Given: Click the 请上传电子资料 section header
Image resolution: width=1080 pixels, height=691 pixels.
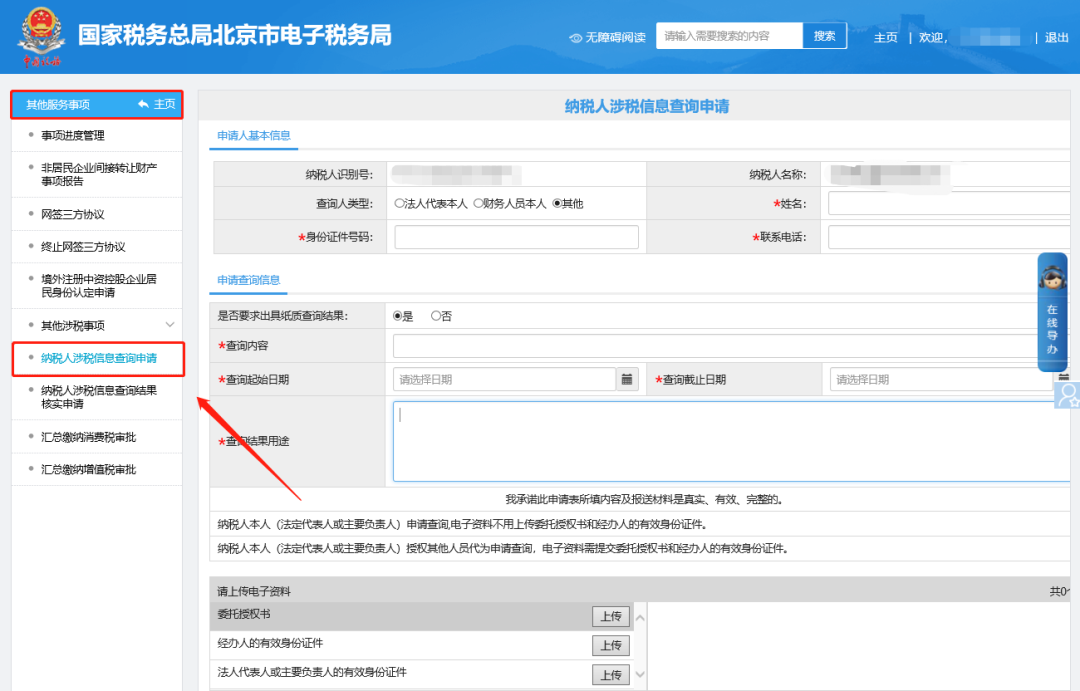Looking at the screenshot, I should click(254, 591).
